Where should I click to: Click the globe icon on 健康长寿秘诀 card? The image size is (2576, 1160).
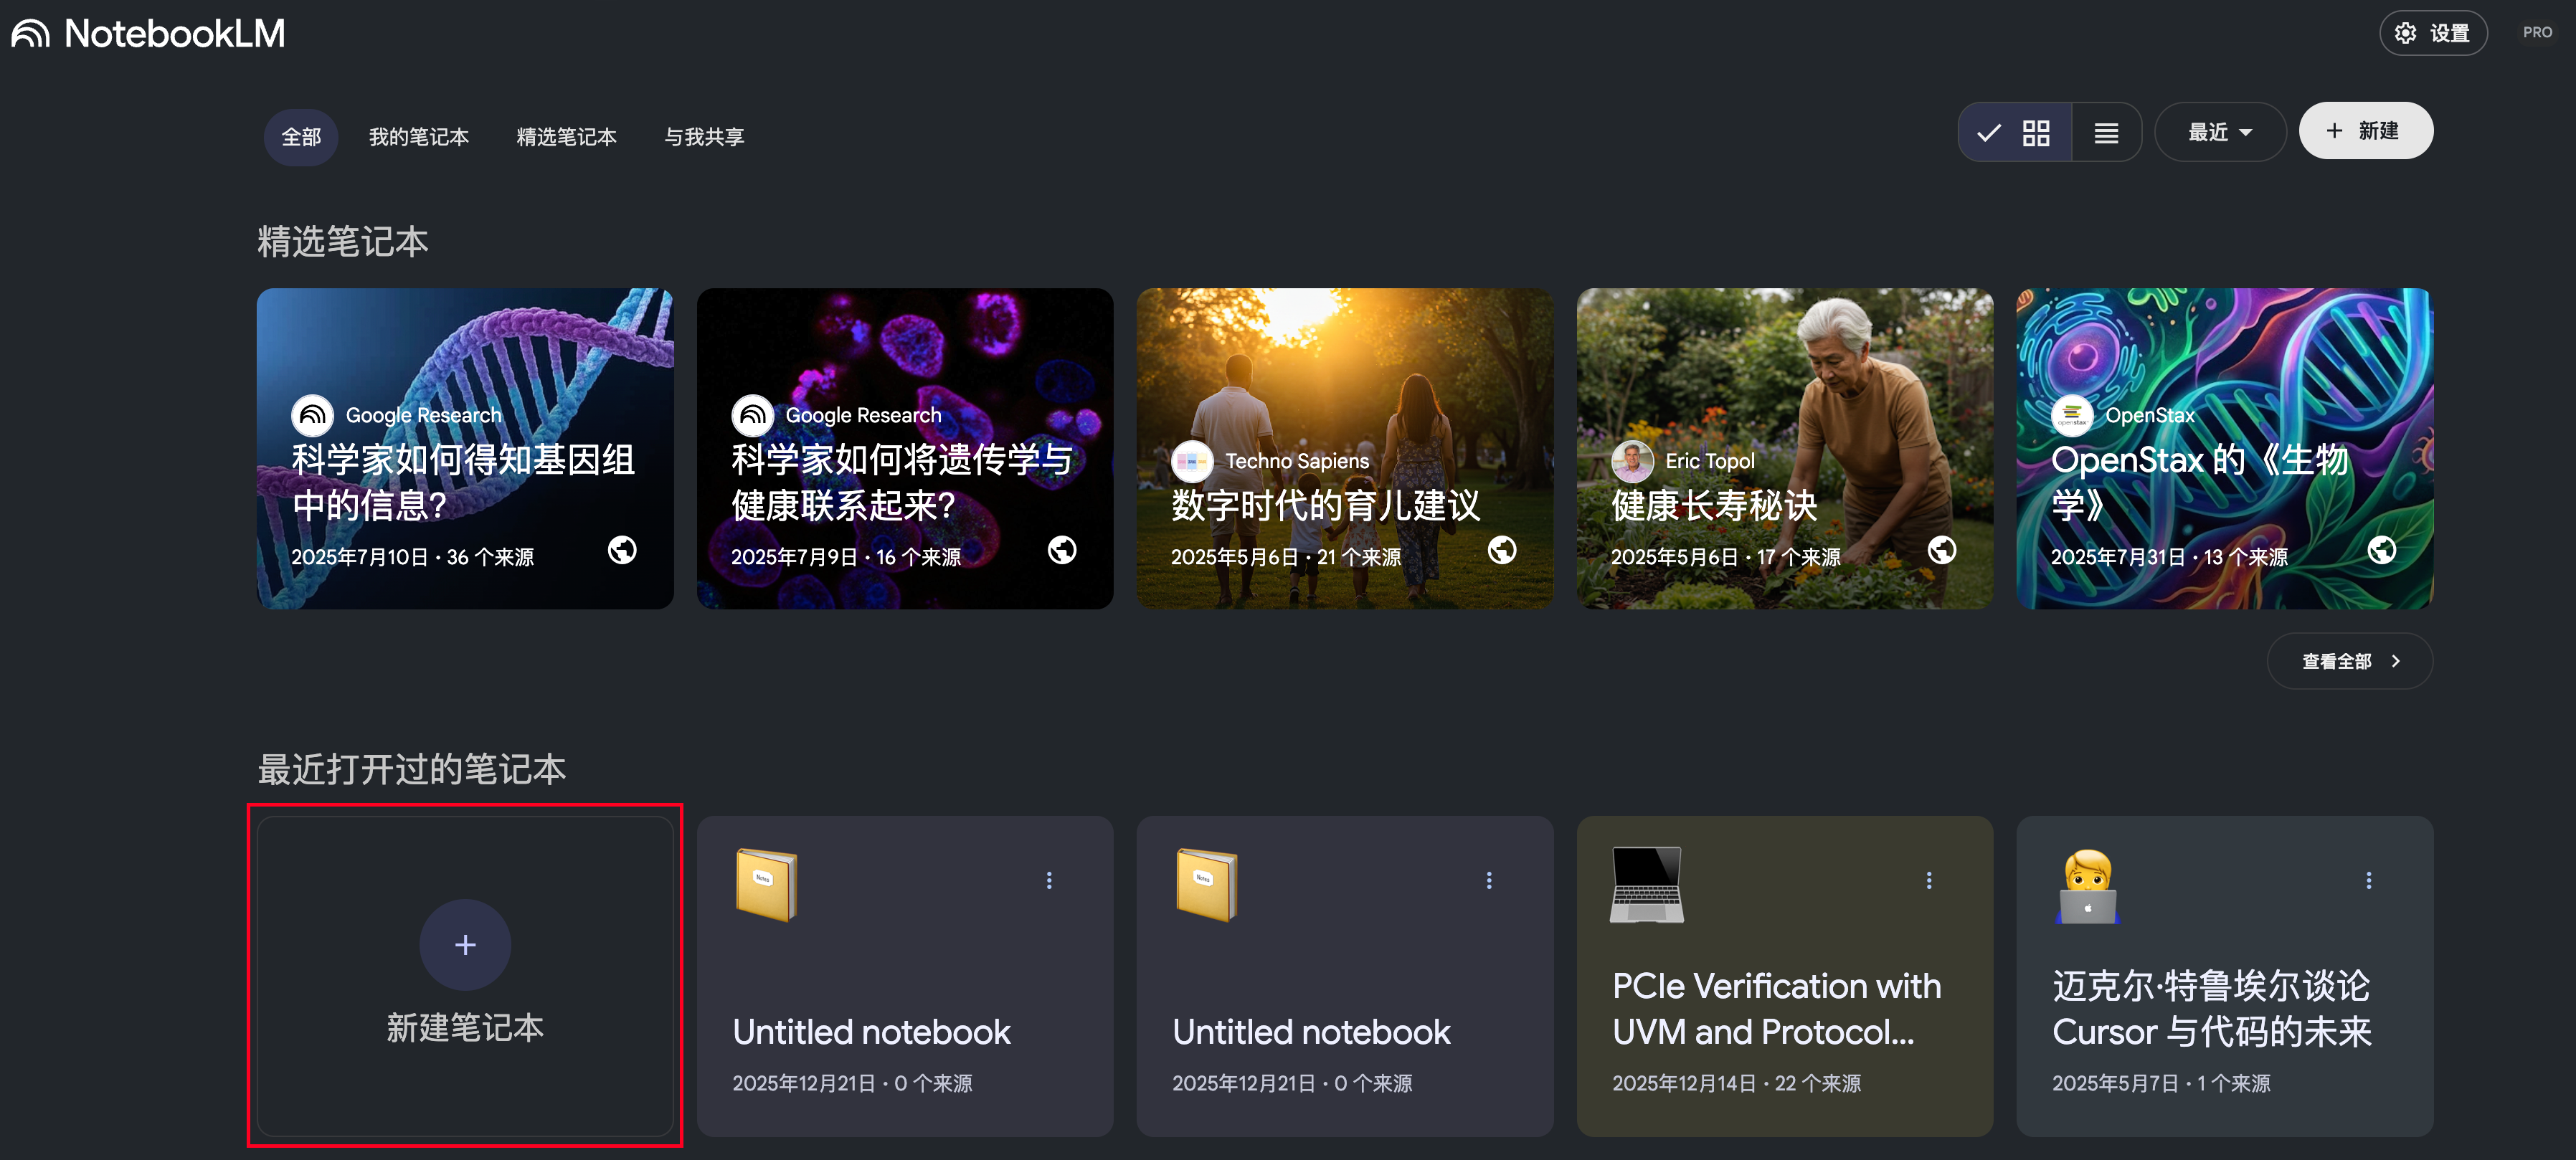[1941, 550]
